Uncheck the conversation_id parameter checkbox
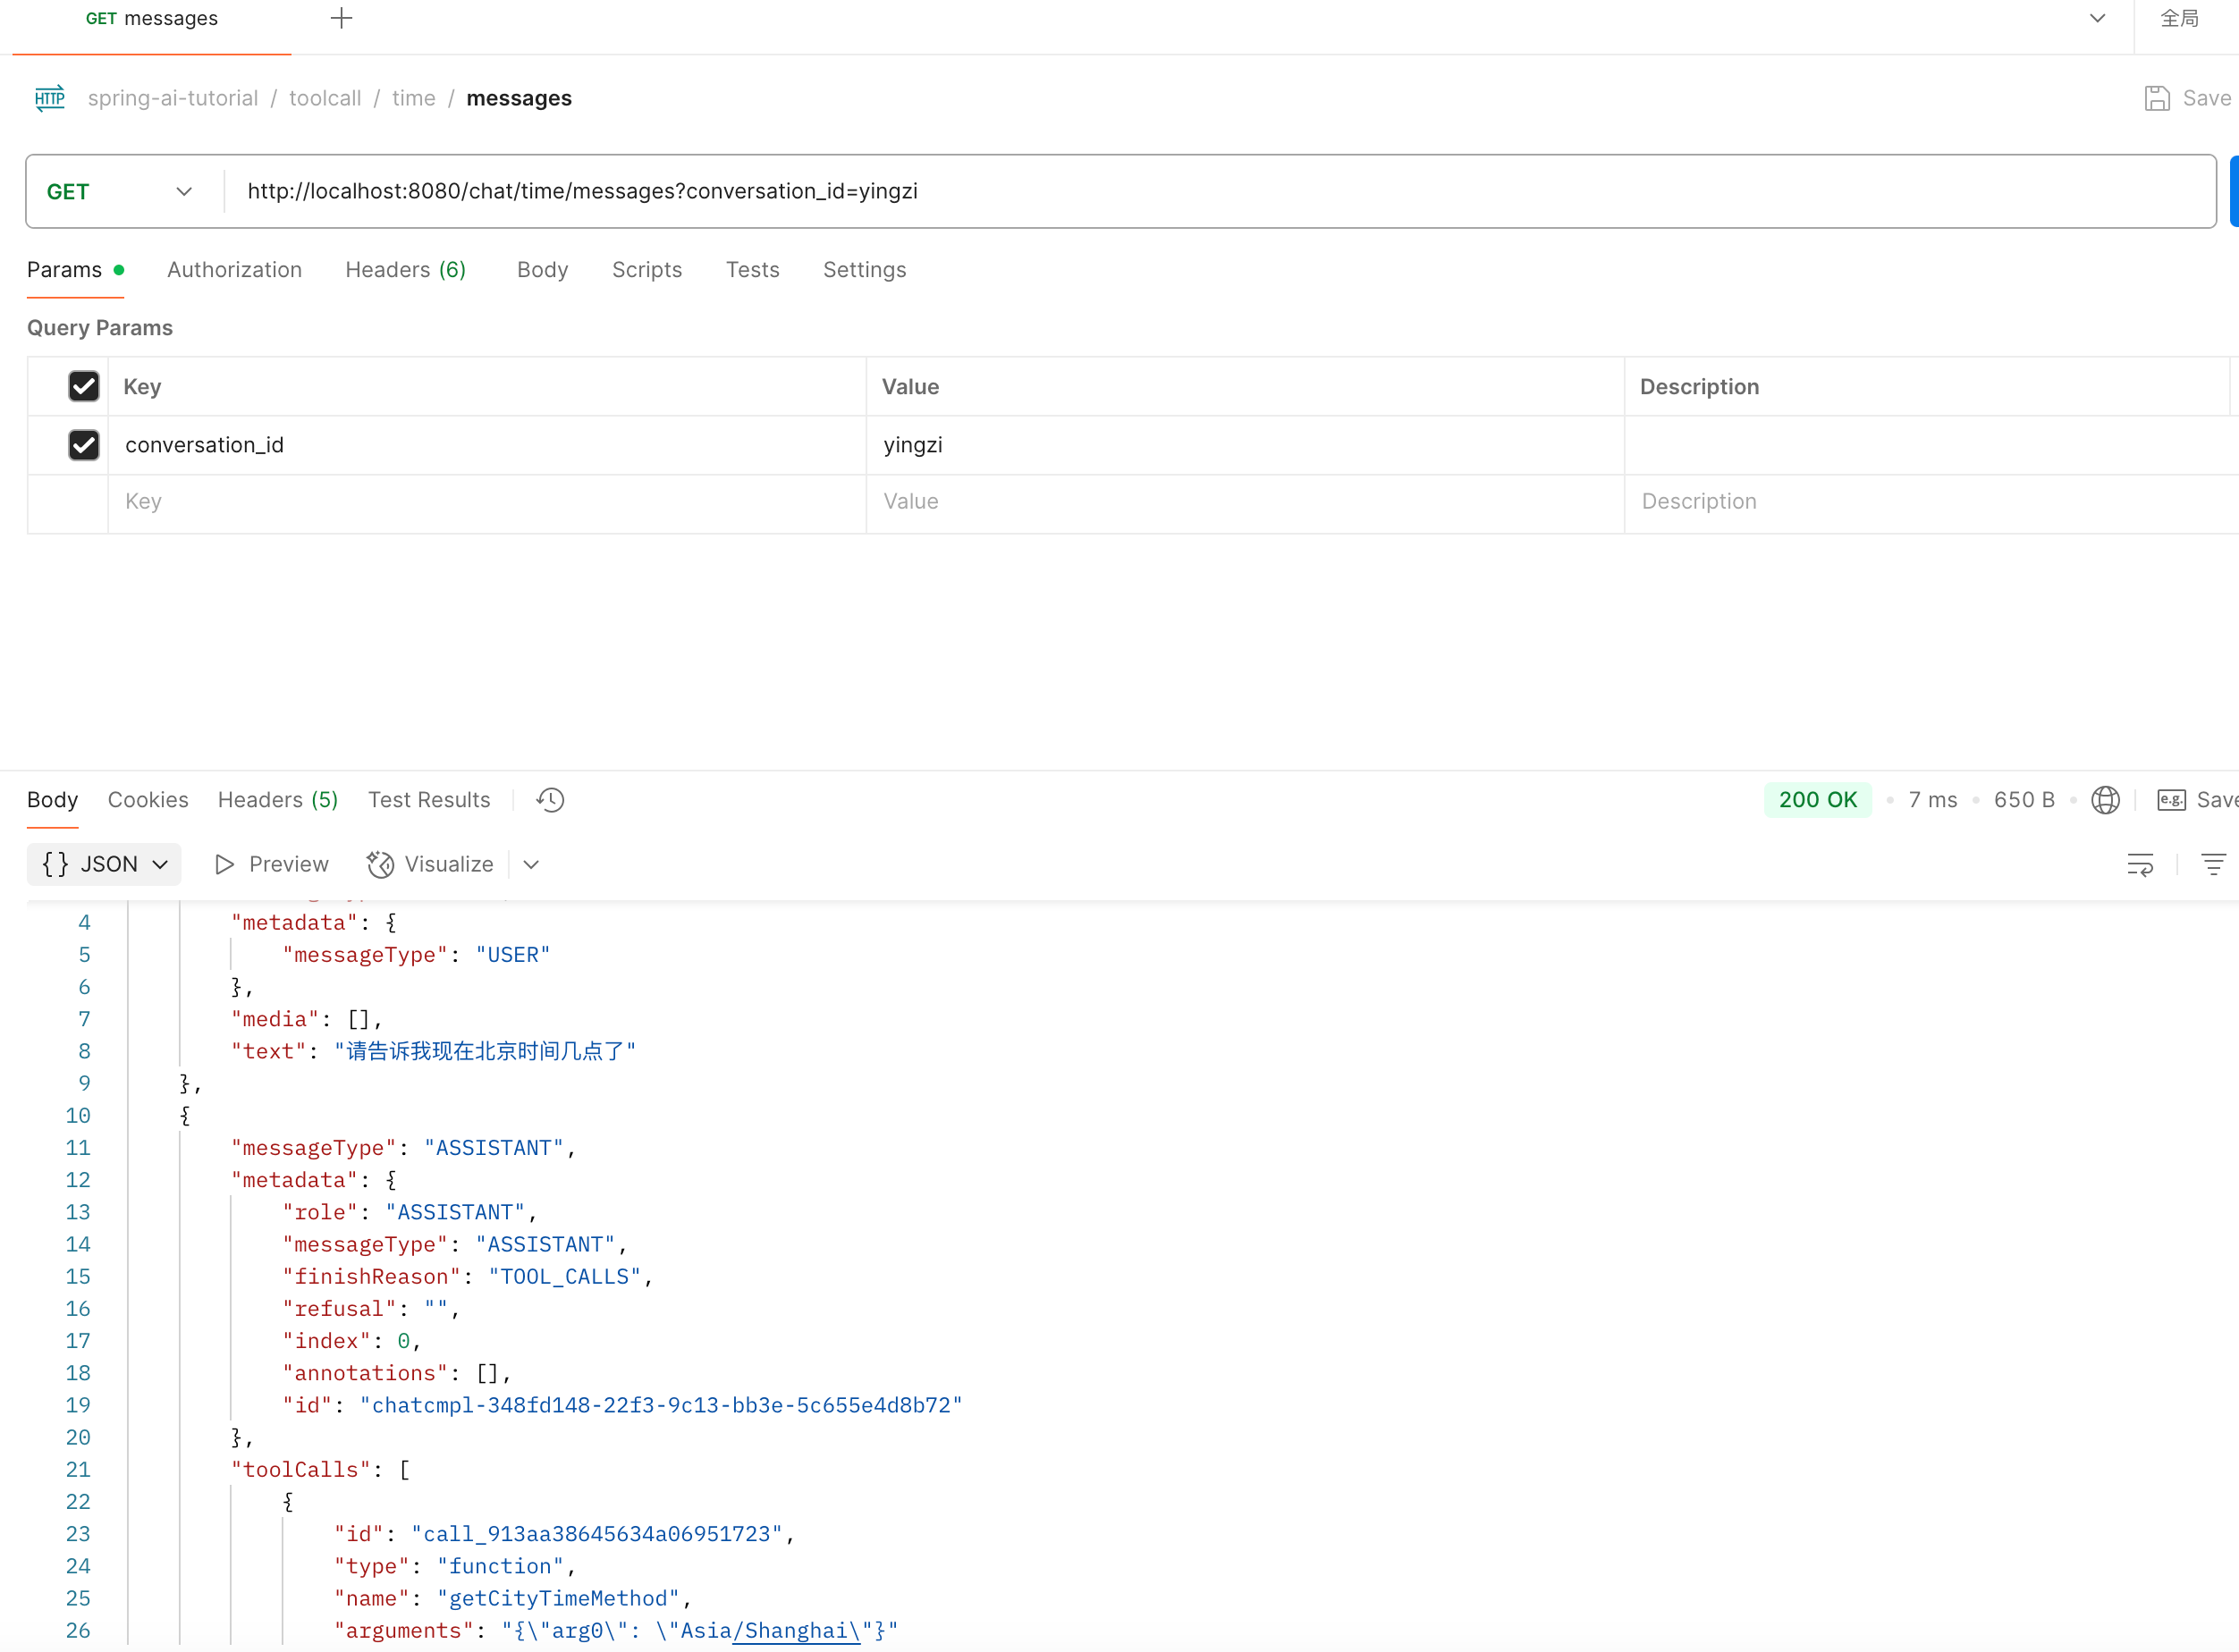Image resolution: width=2239 pixels, height=1652 pixels. point(84,445)
